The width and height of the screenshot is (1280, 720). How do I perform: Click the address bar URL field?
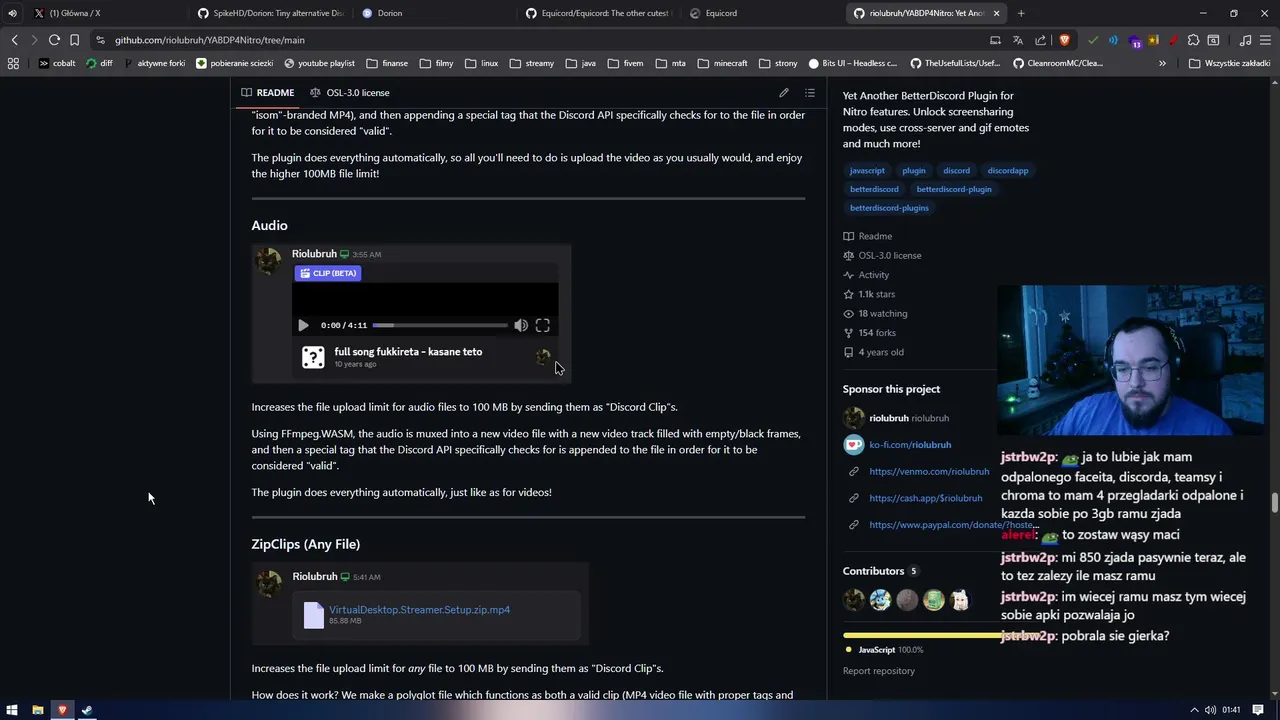(x=540, y=40)
